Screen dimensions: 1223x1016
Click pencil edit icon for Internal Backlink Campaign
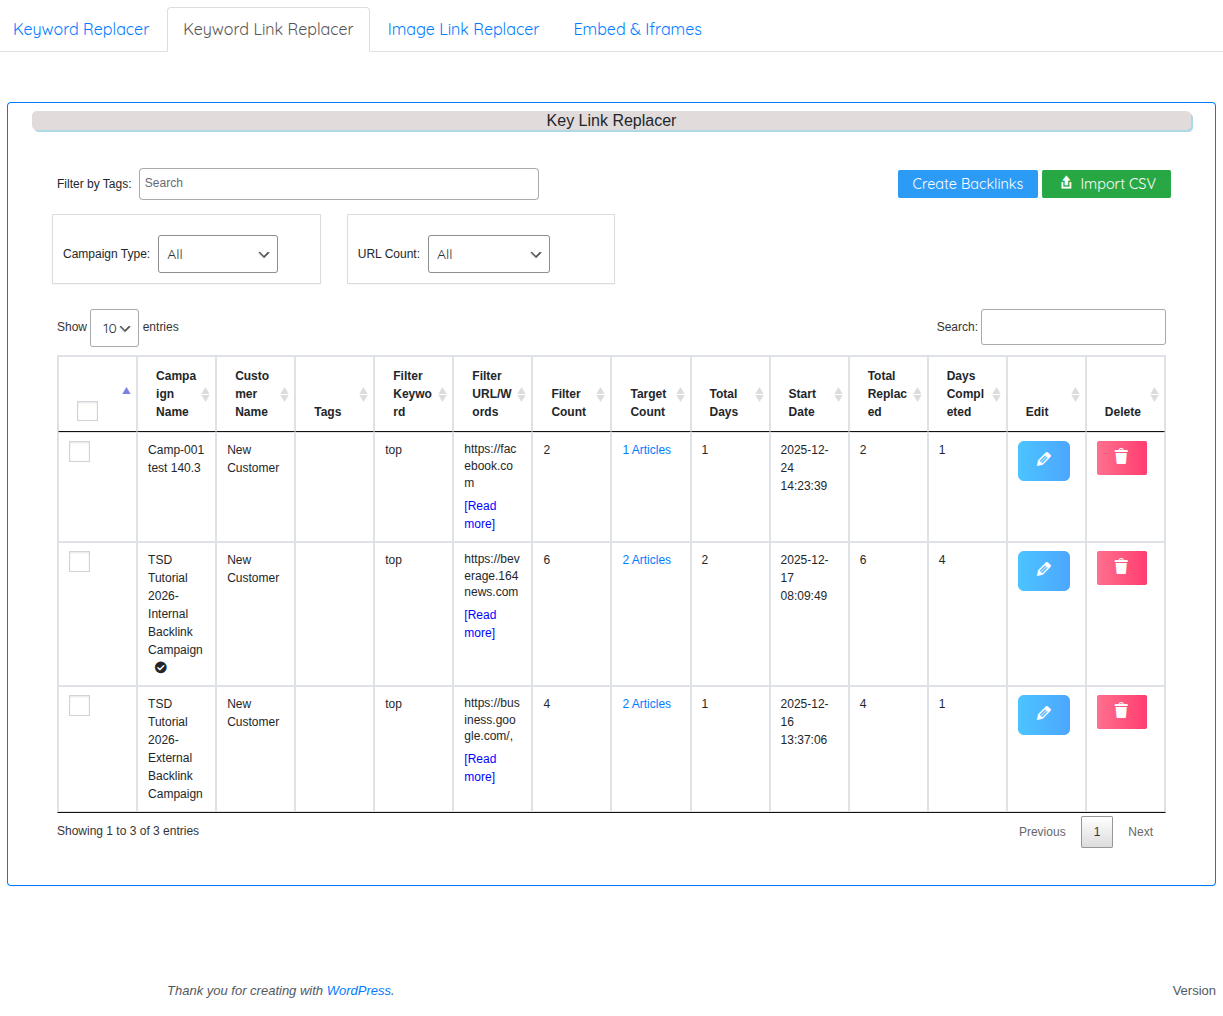(x=1043, y=570)
